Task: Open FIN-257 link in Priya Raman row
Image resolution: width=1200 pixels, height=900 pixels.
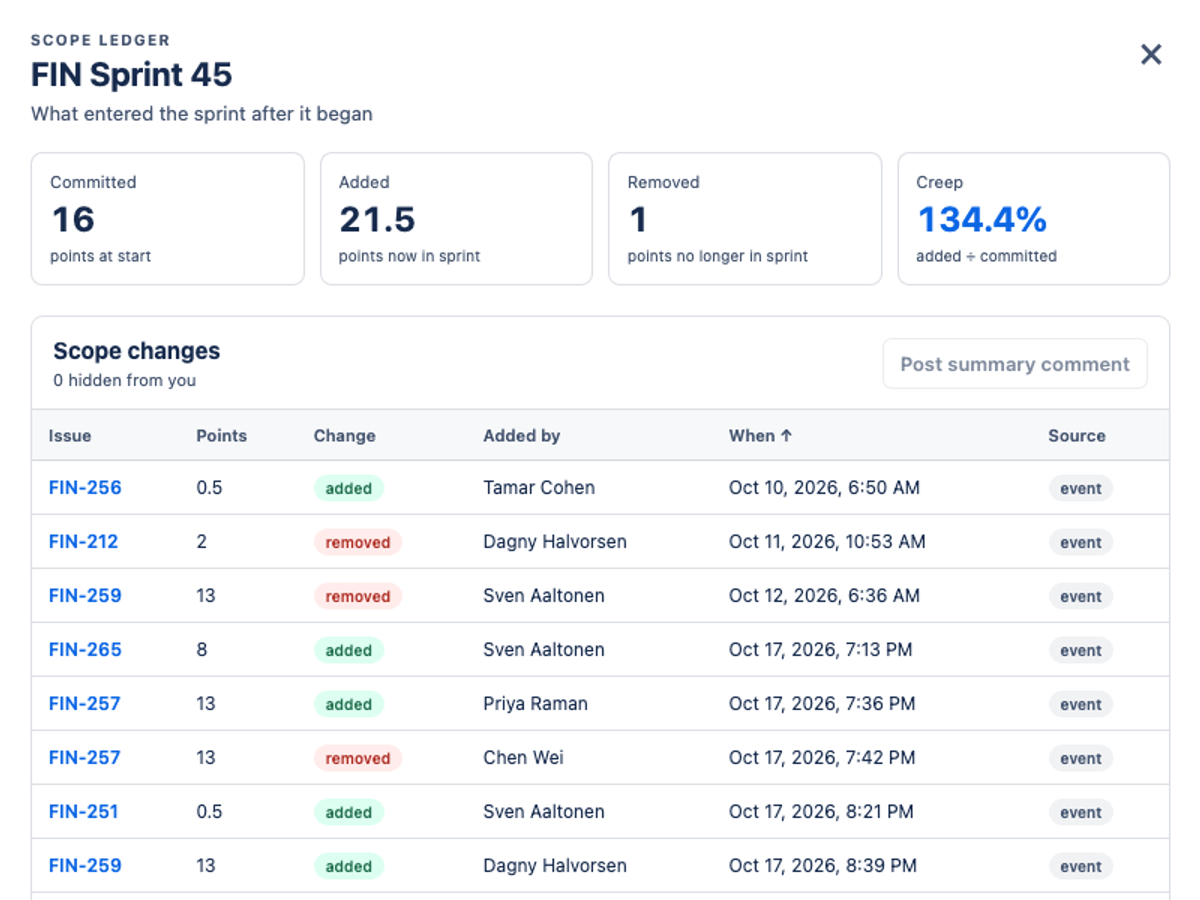Action: (x=85, y=704)
